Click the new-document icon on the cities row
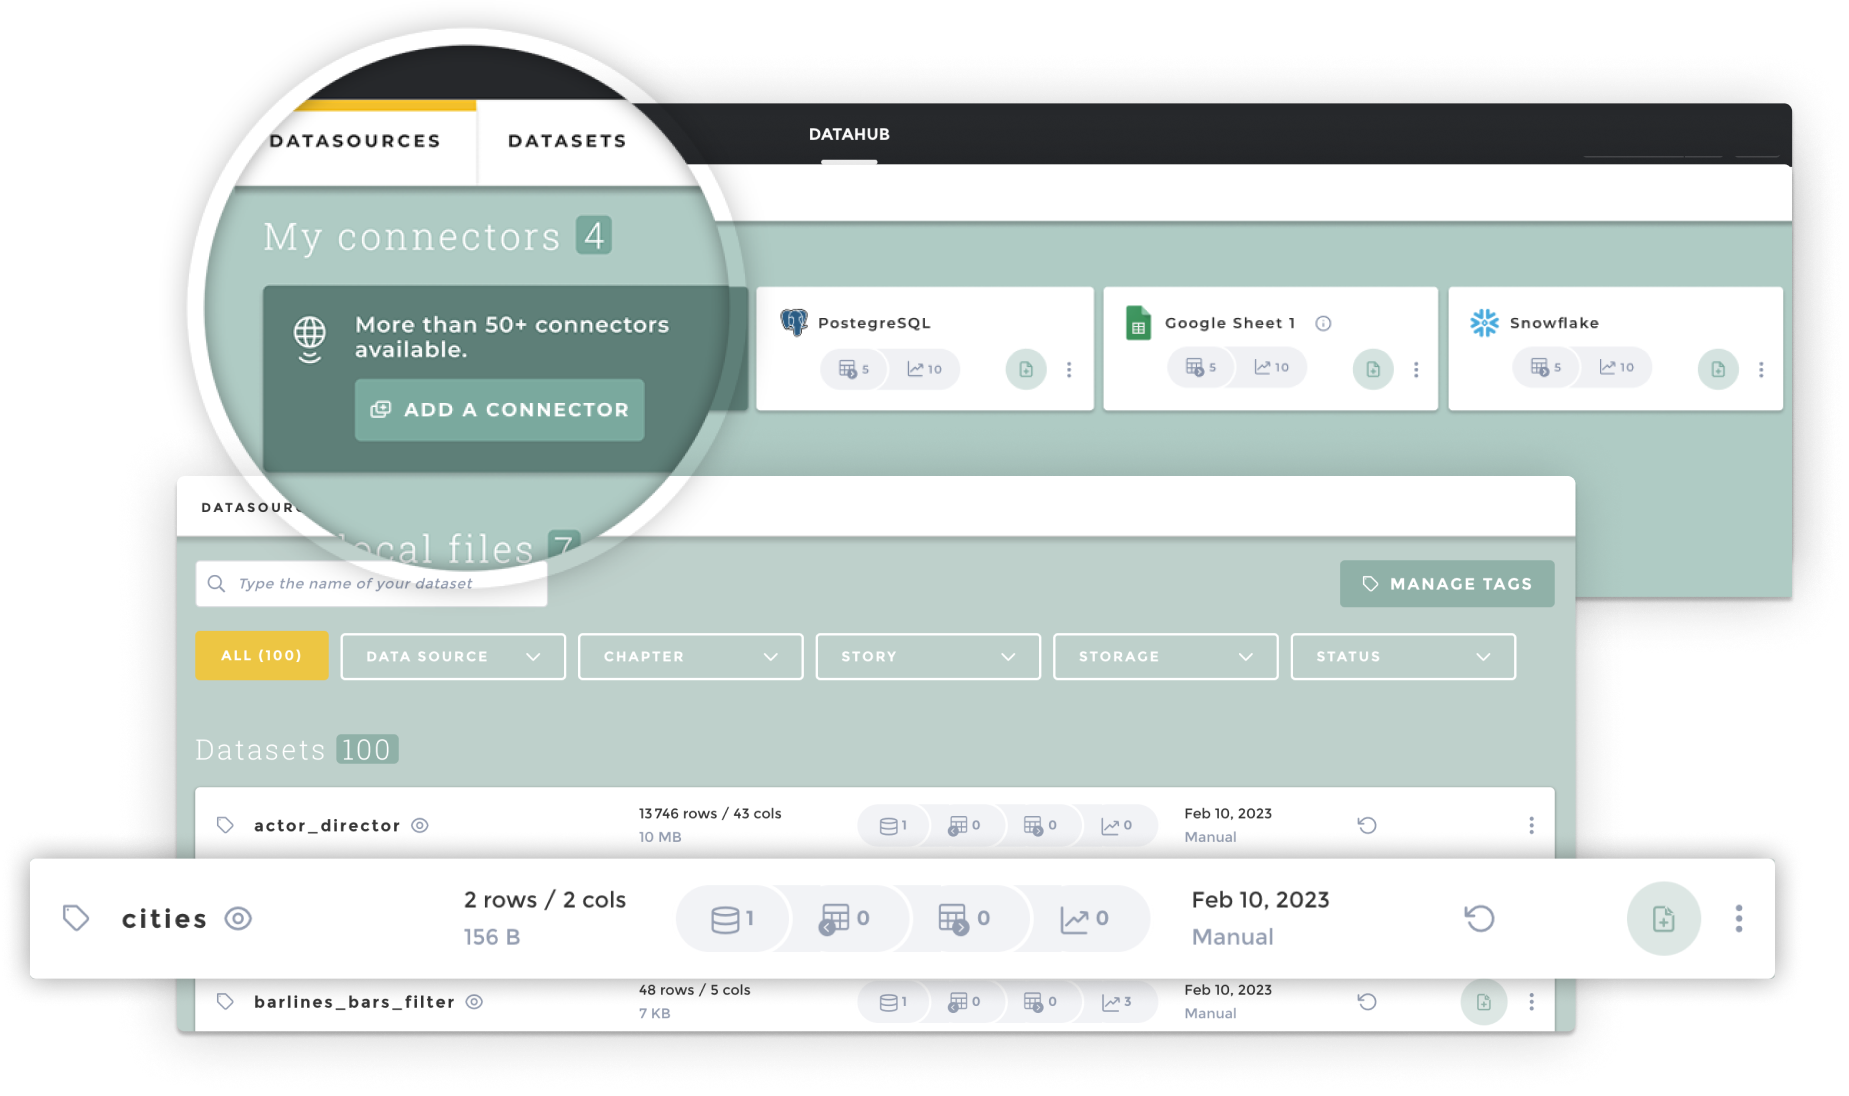This screenshot has width=1849, height=1096. pyautogui.click(x=1663, y=917)
